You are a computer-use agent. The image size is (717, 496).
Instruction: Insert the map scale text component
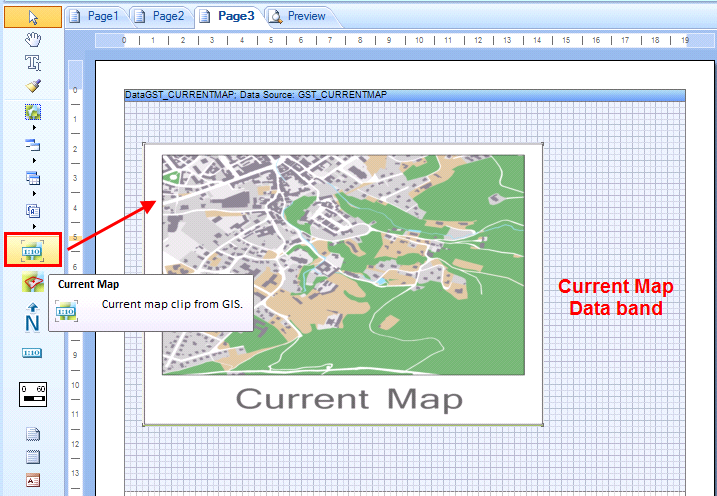pyautogui.click(x=32, y=353)
